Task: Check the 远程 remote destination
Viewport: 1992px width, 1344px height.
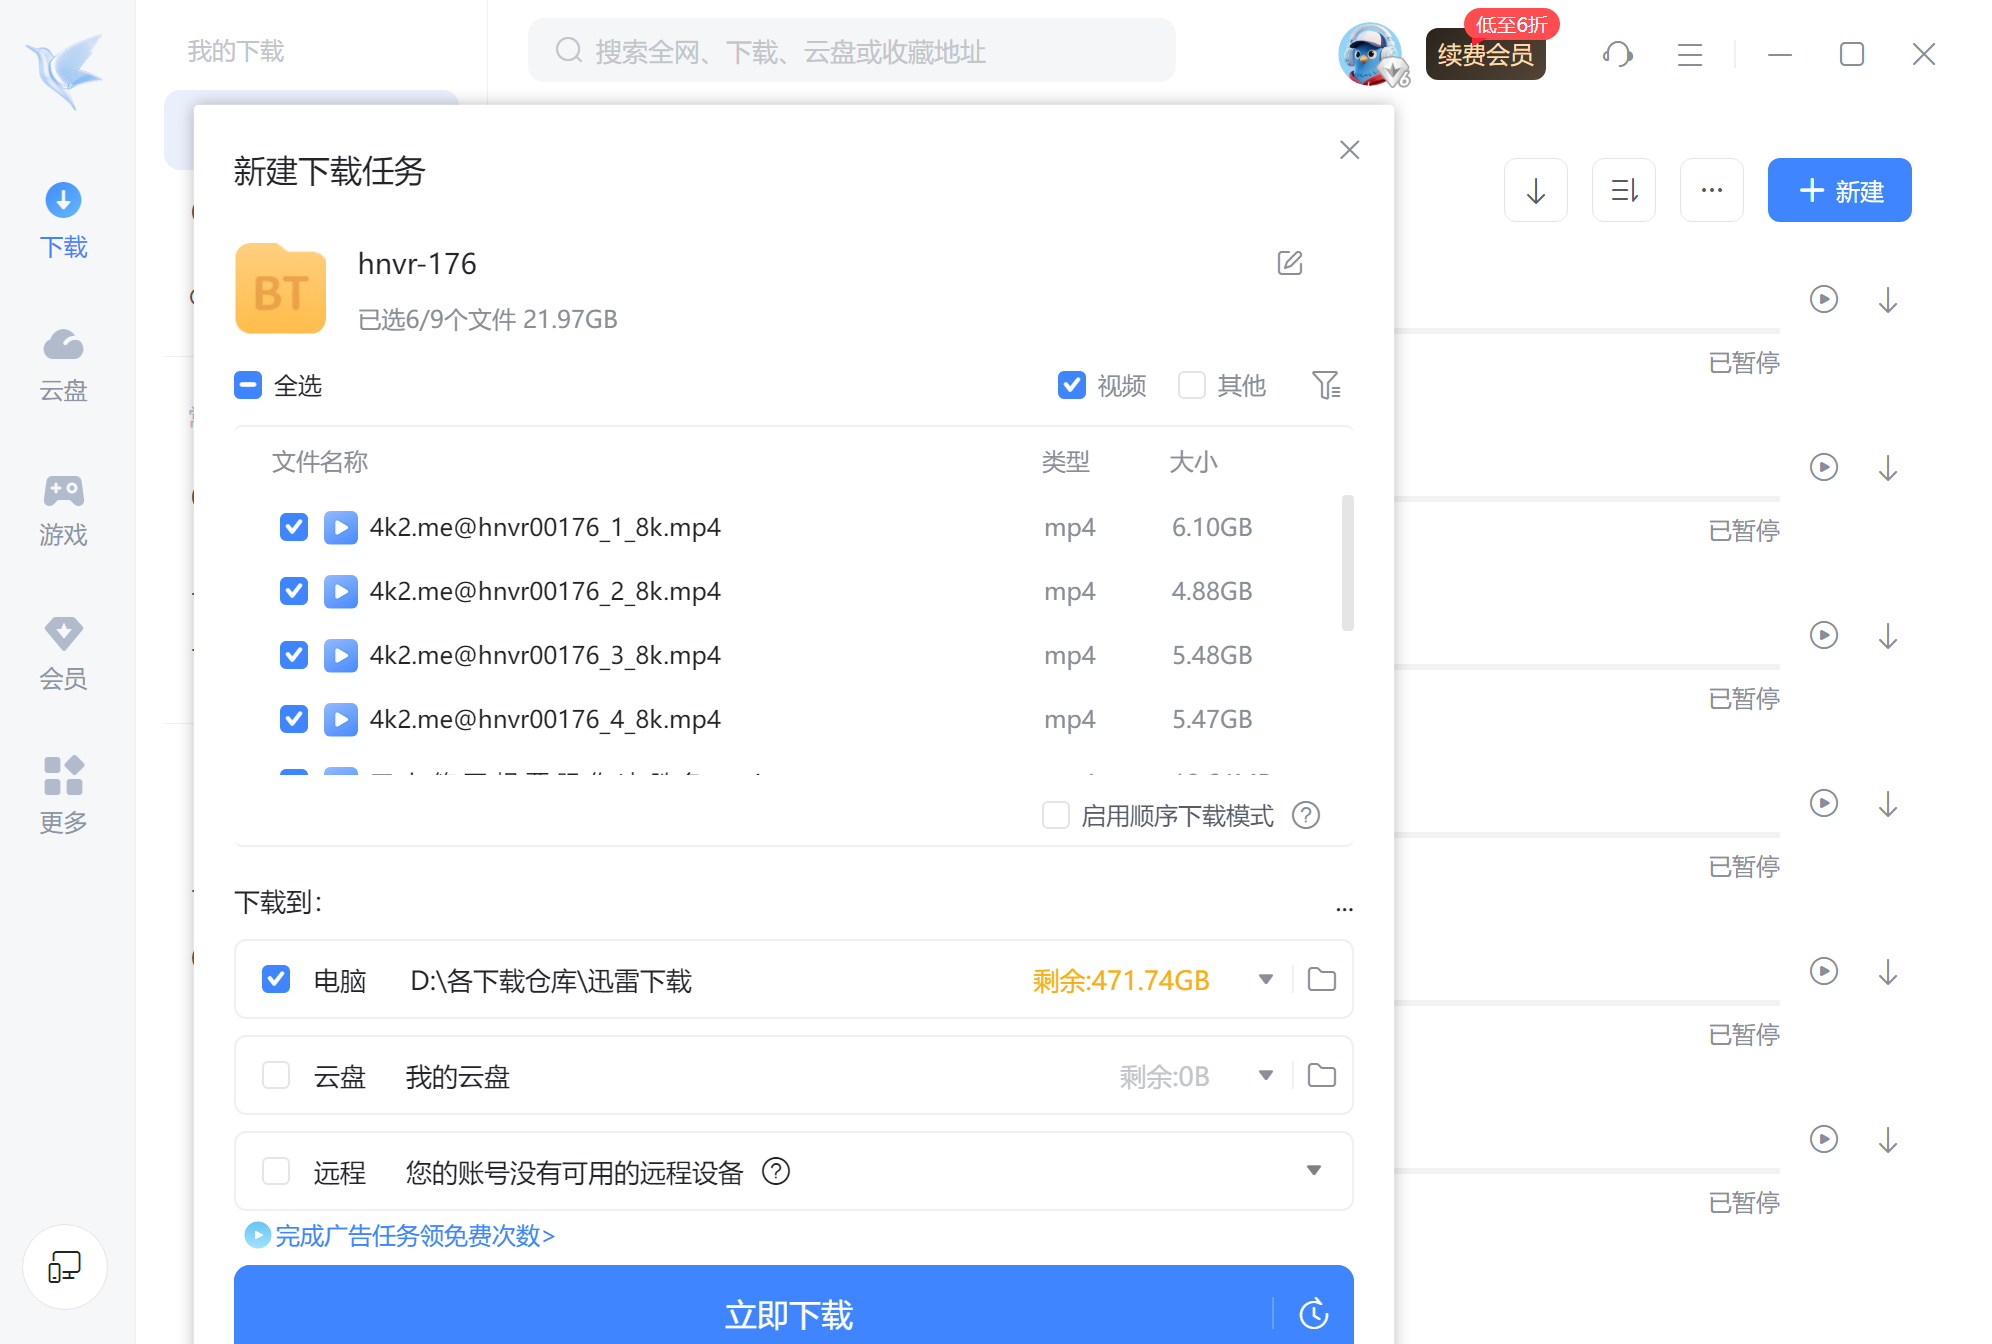Action: (x=276, y=1171)
